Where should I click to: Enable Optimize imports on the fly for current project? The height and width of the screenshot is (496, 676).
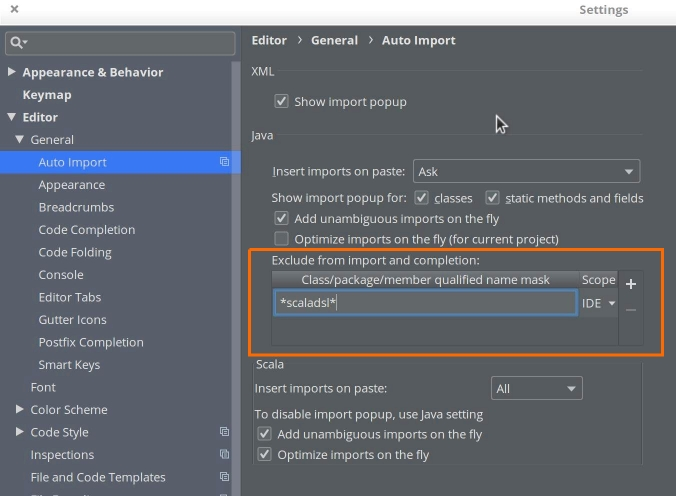(282, 239)
